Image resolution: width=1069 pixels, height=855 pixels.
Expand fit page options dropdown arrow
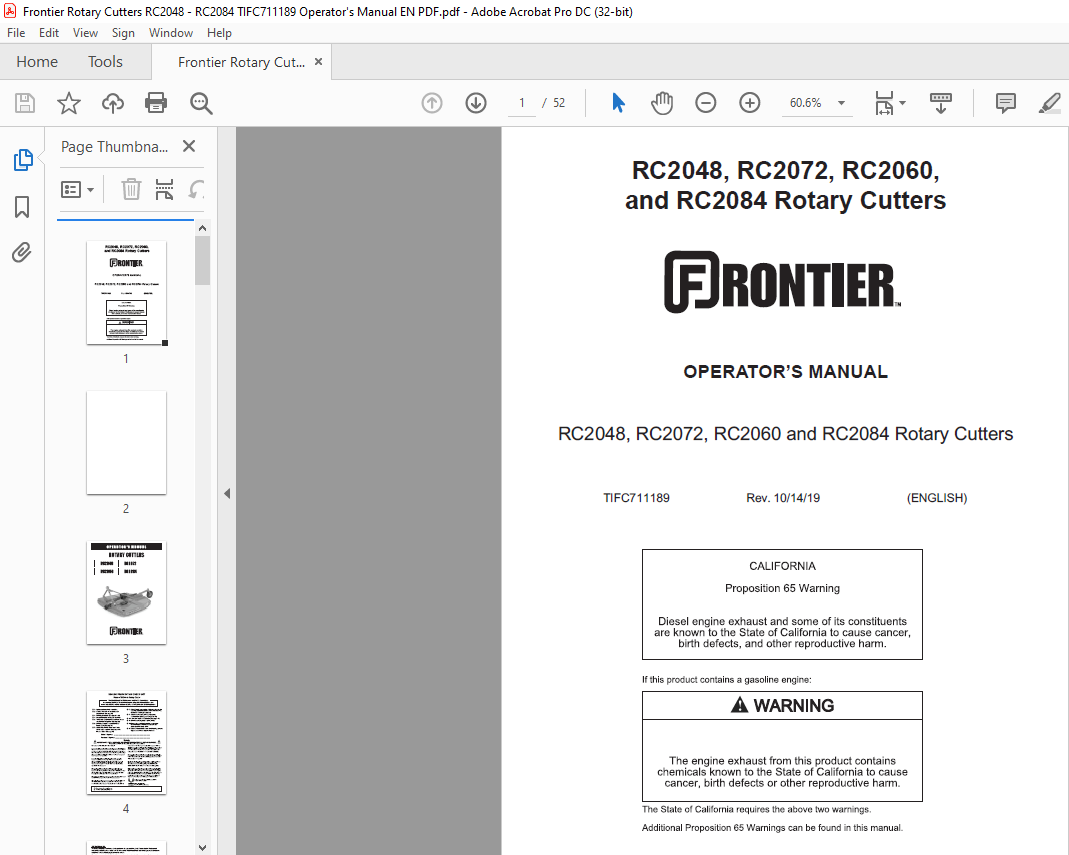[x=903, y=103]
